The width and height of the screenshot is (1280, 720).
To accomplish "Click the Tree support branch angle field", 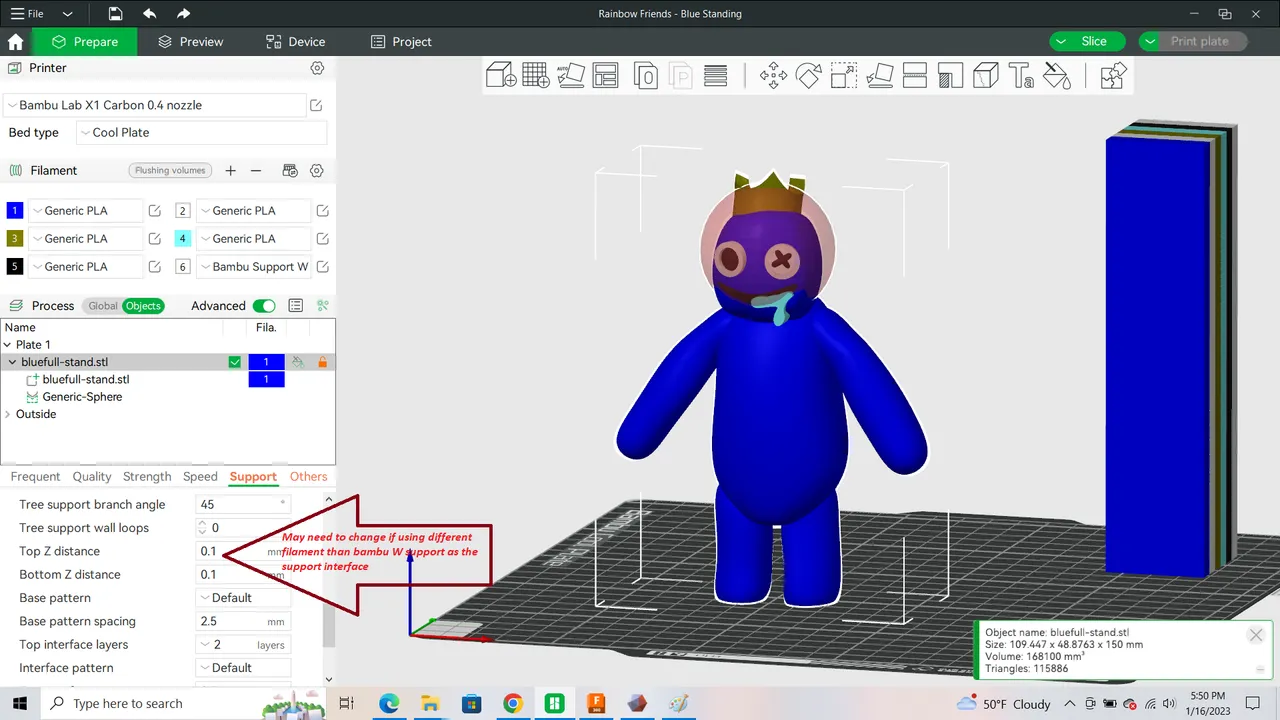I will pyautogui.click(x=244, y=505).
